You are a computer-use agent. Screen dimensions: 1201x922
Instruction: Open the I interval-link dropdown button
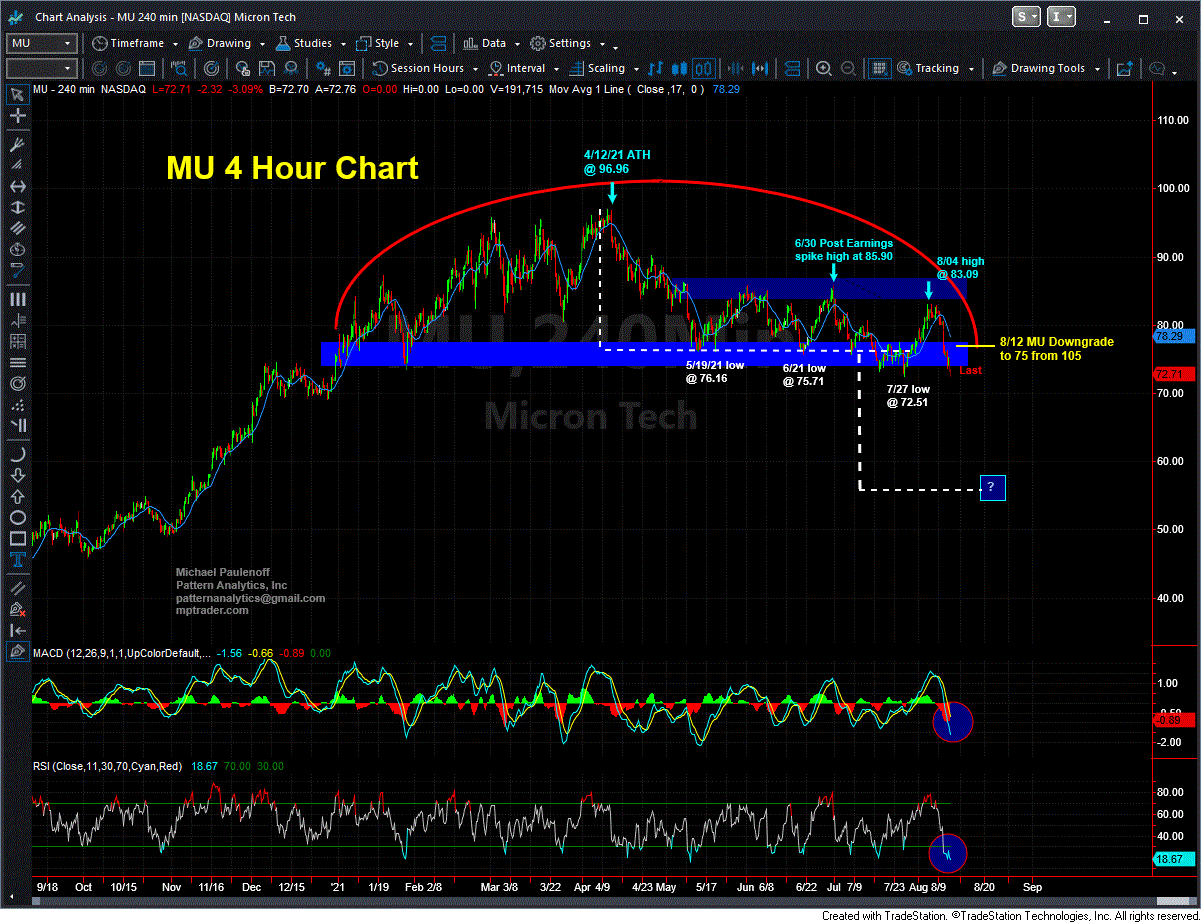tap(1062, 16)
